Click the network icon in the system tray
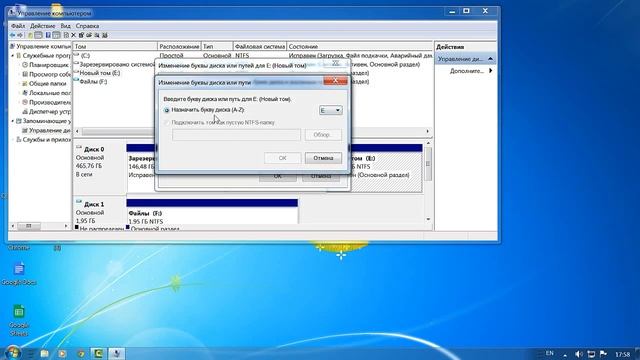 (591, 354)
